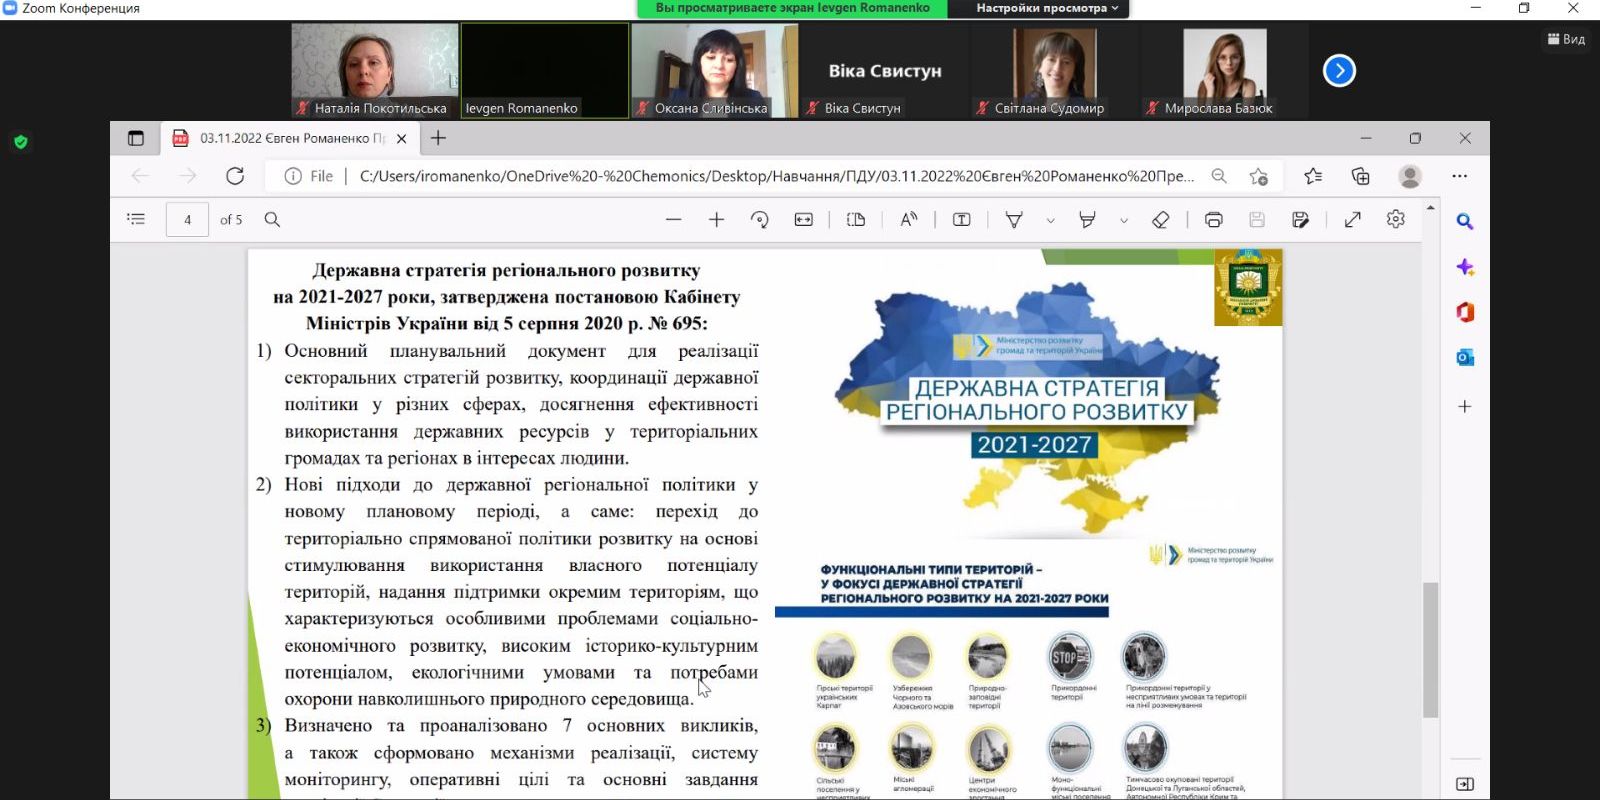Expand the Draw tool options arrow
Viewport: 1600px width, 800px height.
[x=1050, y=221]
